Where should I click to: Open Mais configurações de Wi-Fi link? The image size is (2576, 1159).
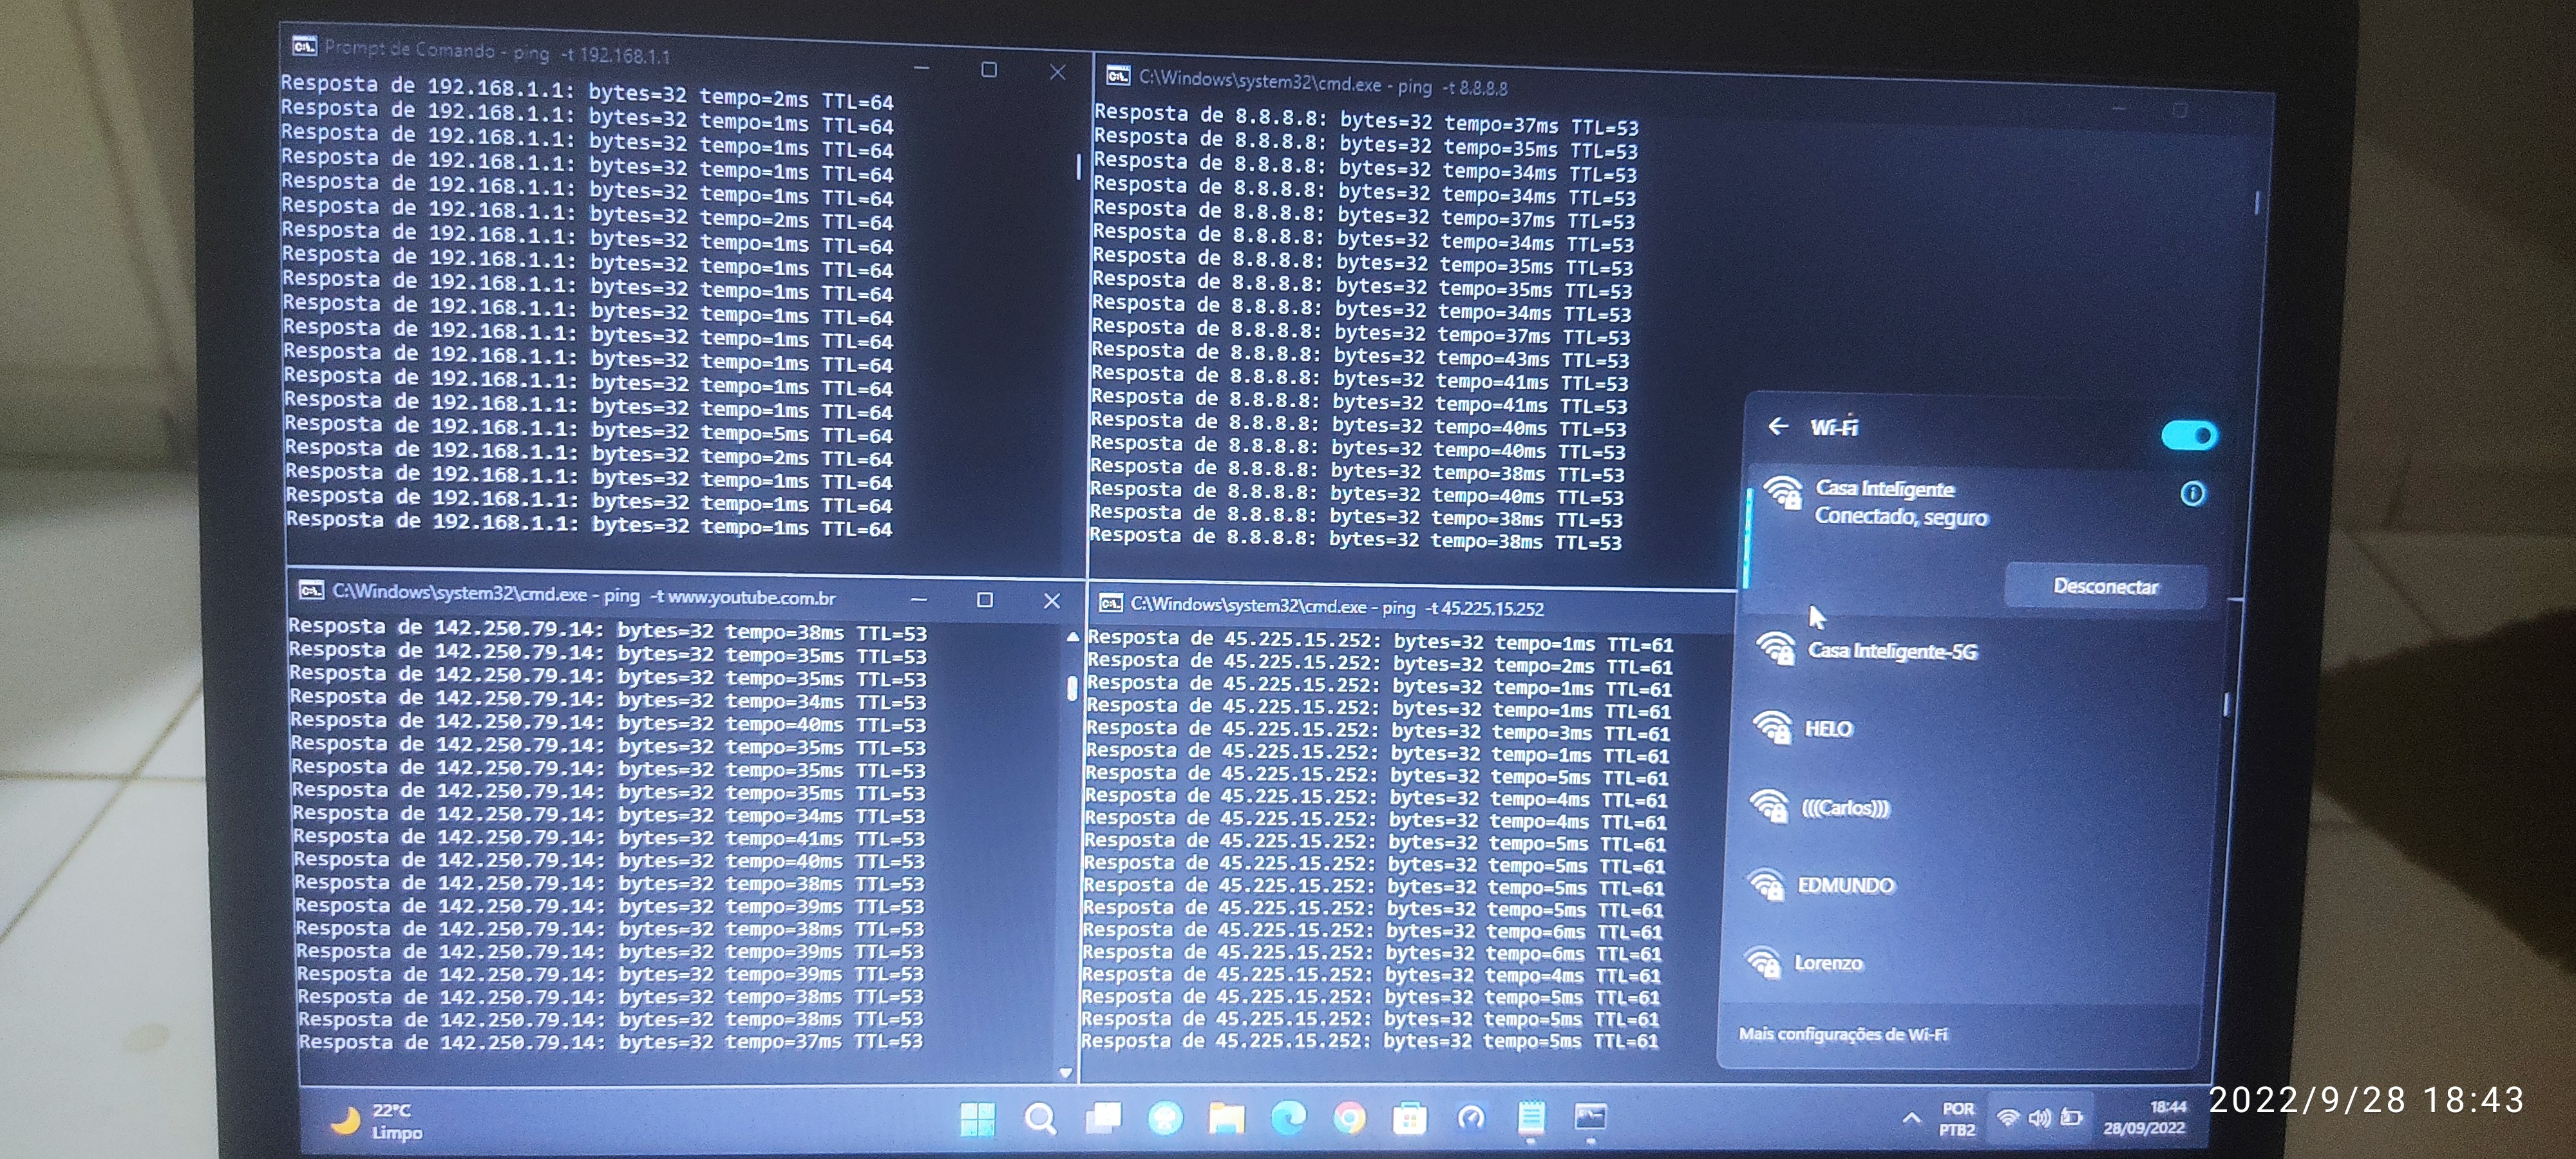click(x=1842, y=1034)
